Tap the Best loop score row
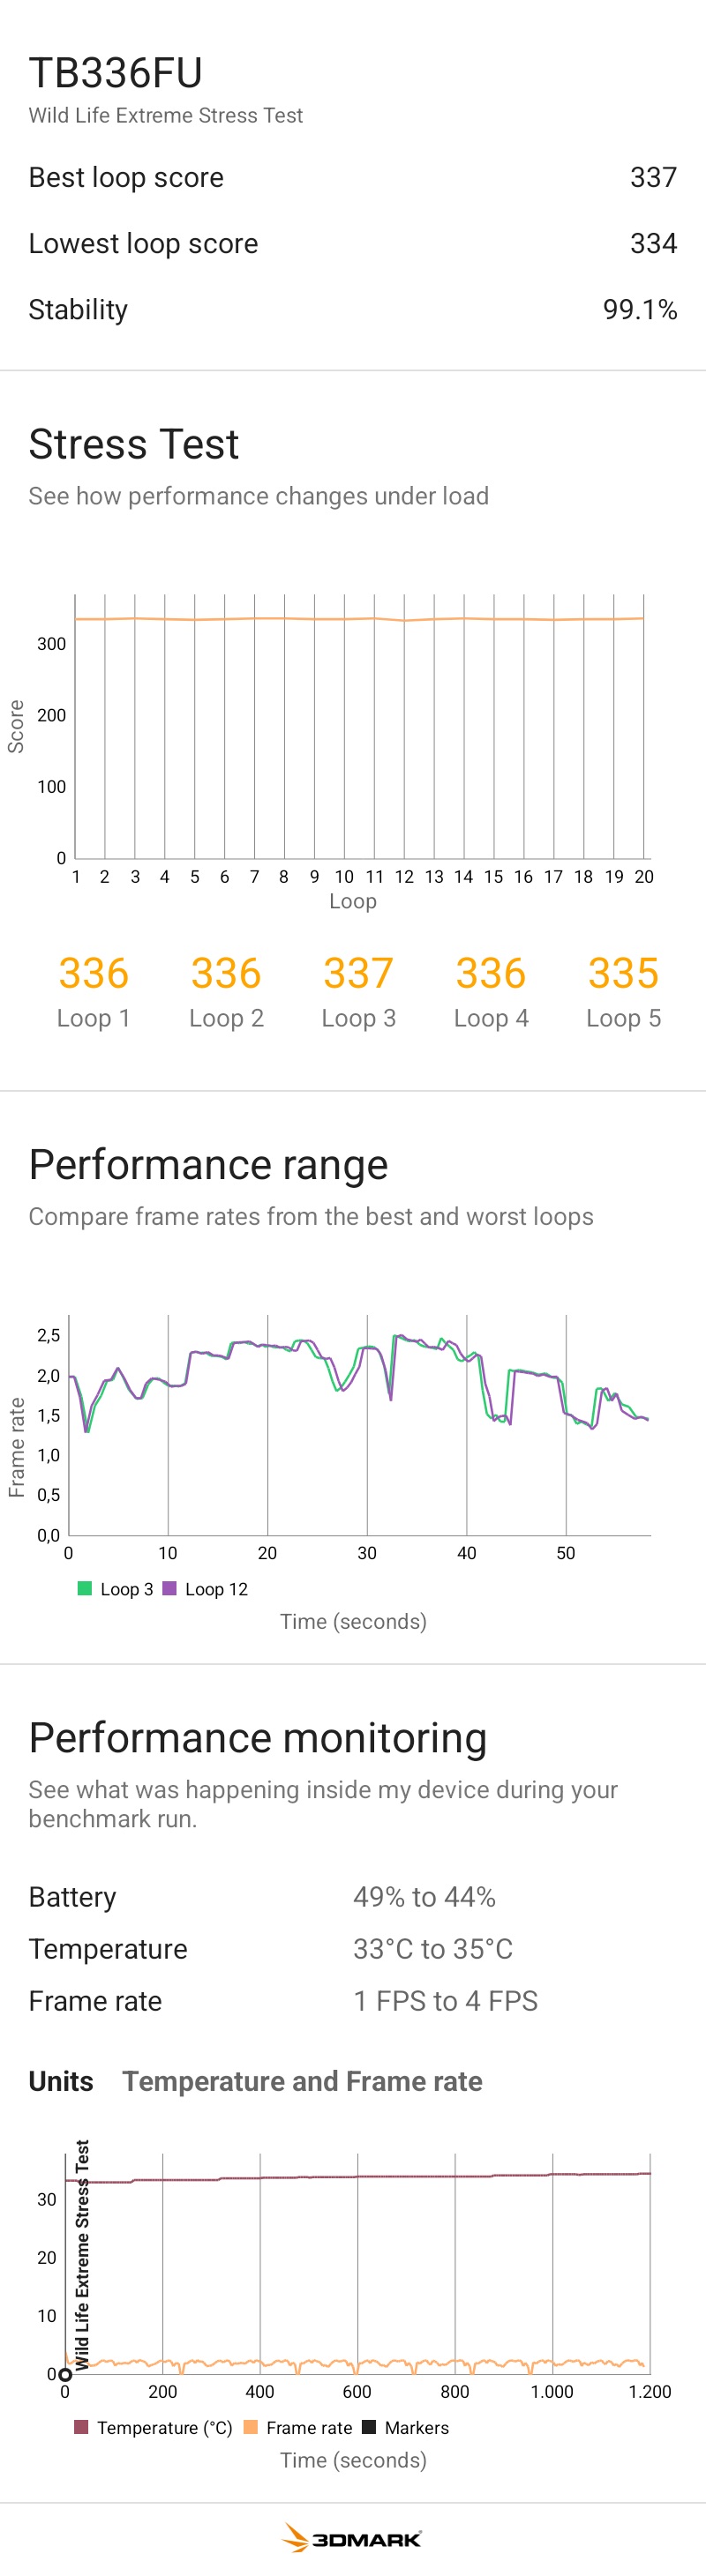This screenshot has width=706, height=2576. [352, 177]
